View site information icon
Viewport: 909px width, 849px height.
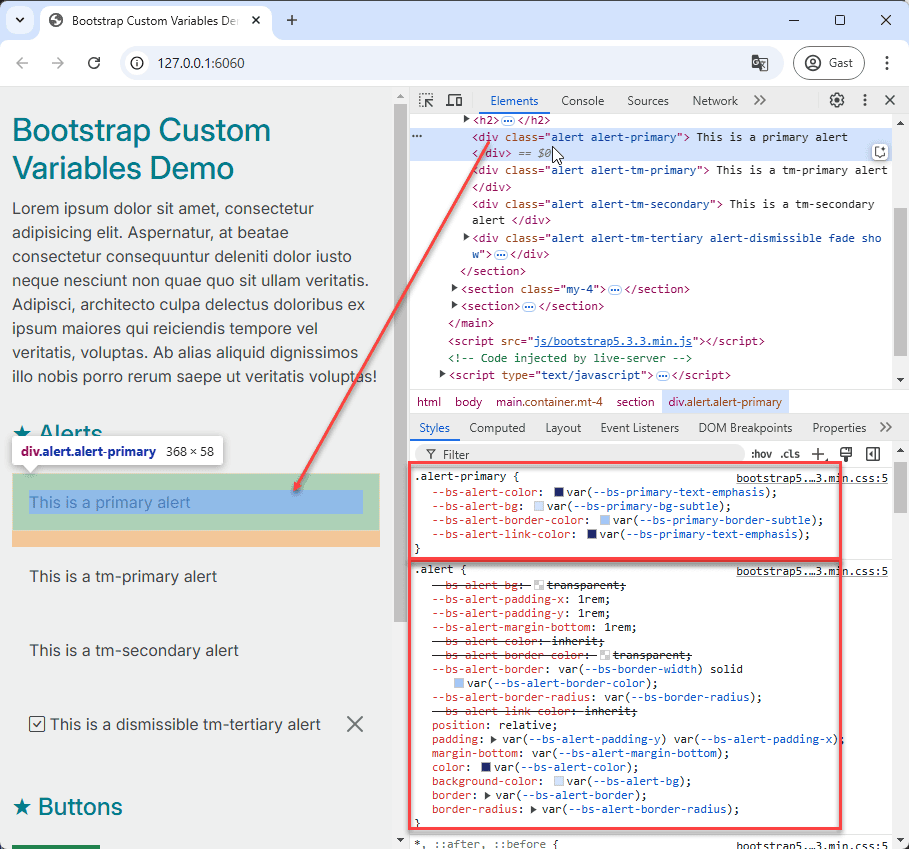pyautogui.click(x=137, y=63)
